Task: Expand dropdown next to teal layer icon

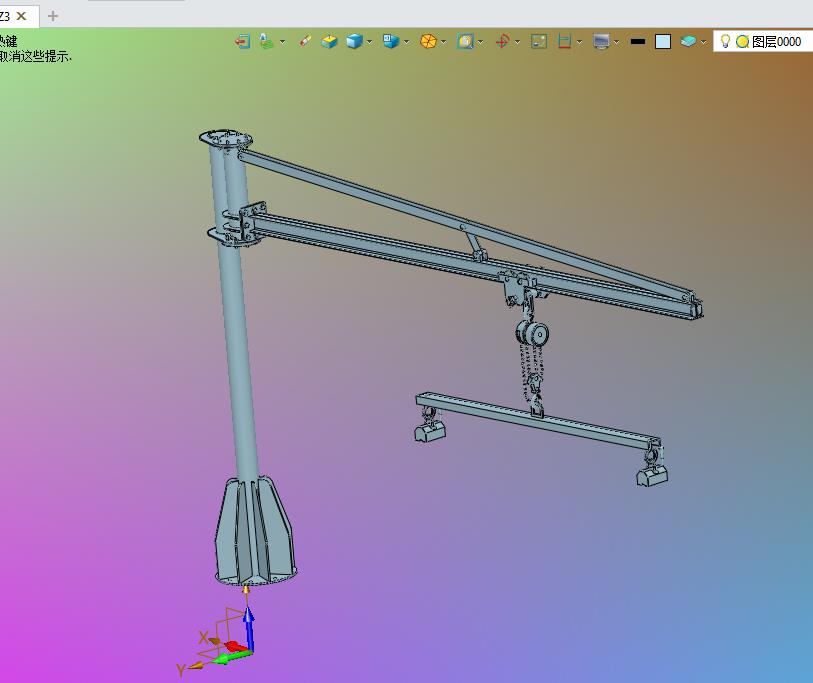Action: coord(704,41)
